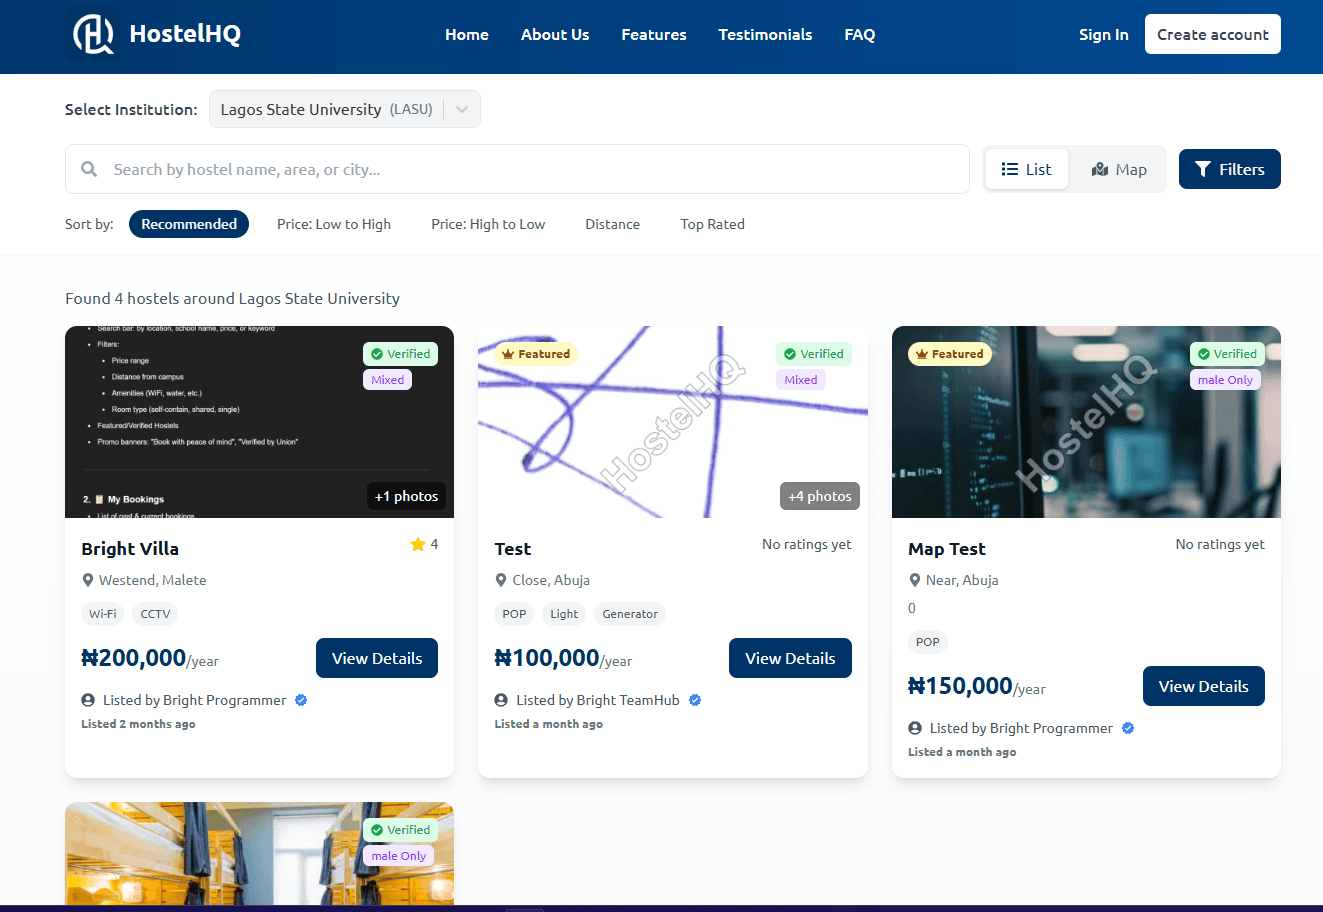Click the HostelHQ logo icon

click(x=93, y=35)
